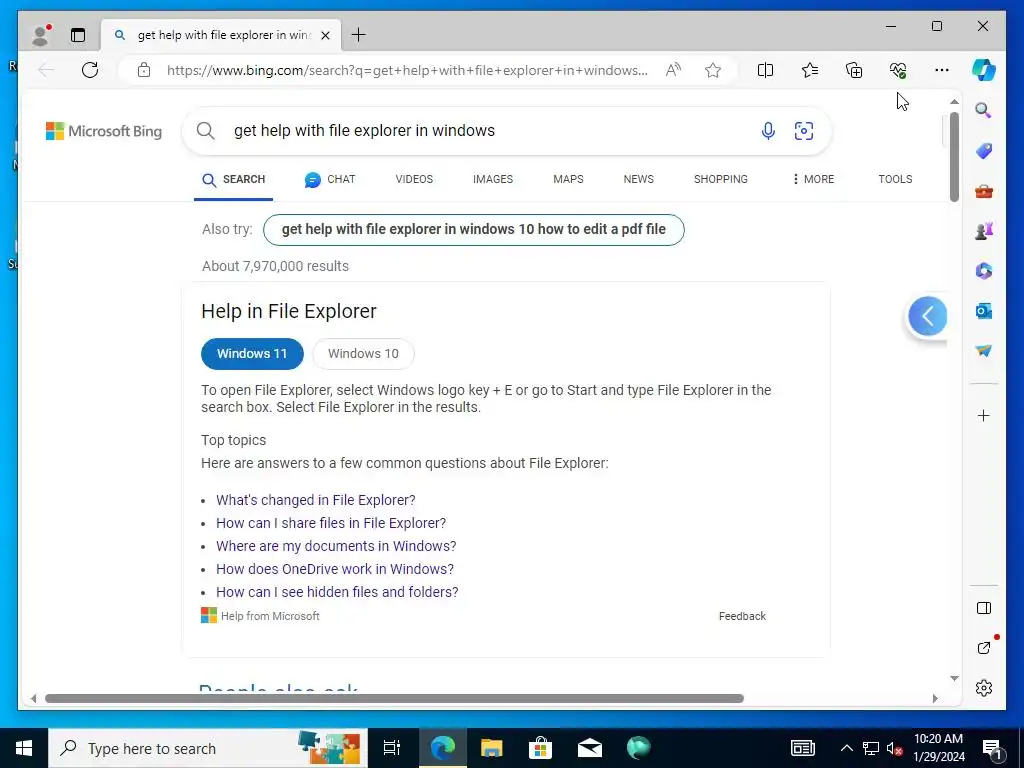Screen dimensions: 1024x768
Task: Open Settings and more menu
Action: point(942,70)
